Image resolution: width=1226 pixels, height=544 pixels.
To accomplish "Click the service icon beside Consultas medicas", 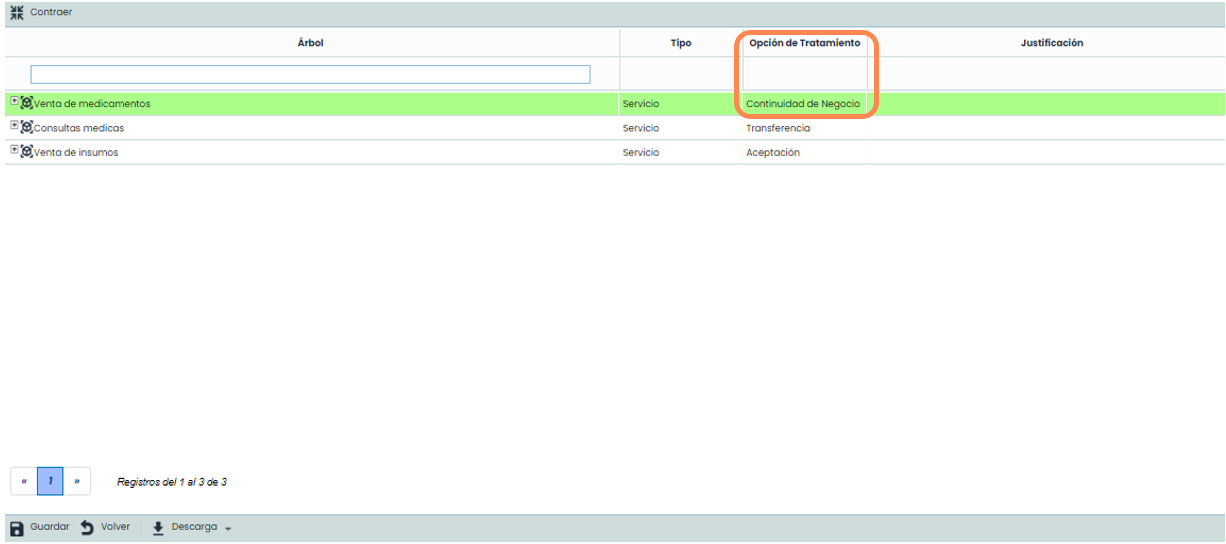I will pos(27,128).
